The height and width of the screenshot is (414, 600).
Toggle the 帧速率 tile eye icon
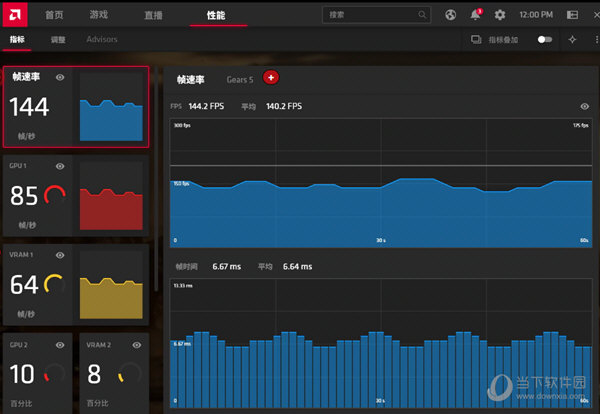[x=61, y=77]
